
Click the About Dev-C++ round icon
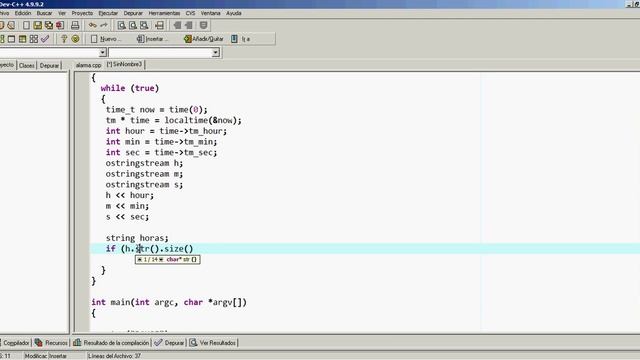click(76, 39)
